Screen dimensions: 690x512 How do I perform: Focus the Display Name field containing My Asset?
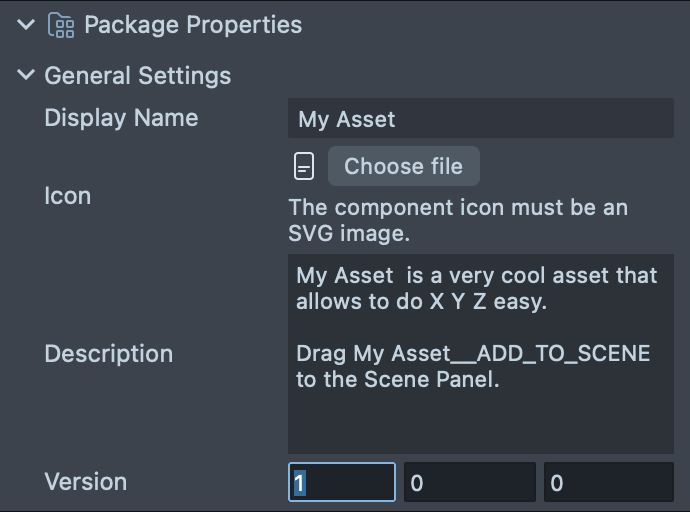click(x=480, y=119)
